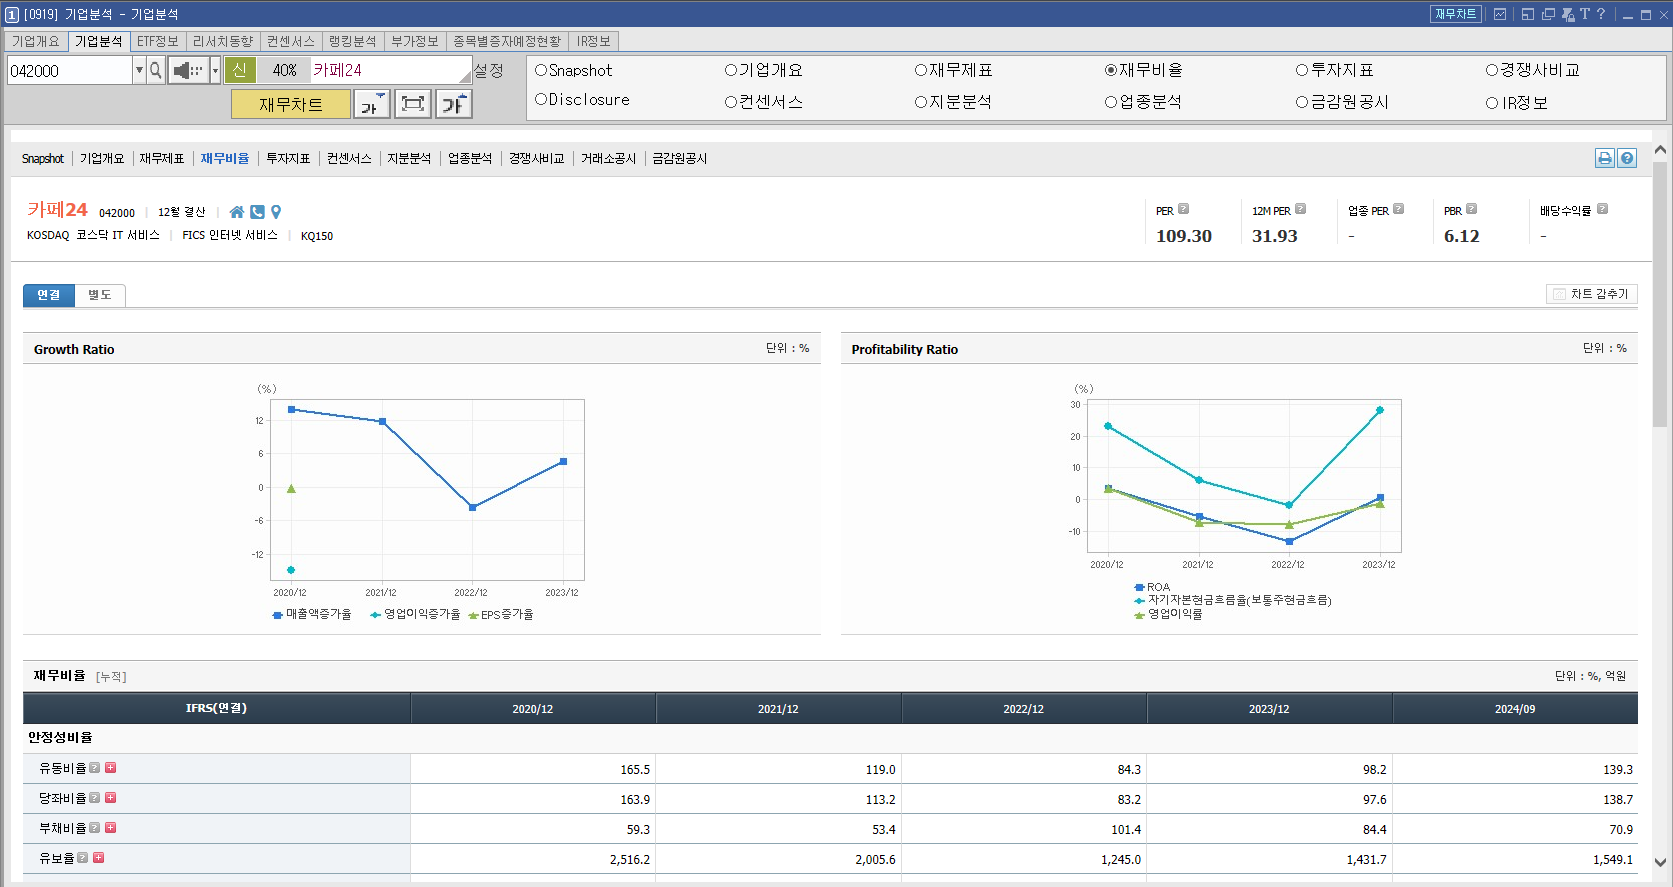The width and height of the screenshot is (1673, 887).
Task: Click the 업종 PER help question icon
Action: pyautogui.click(x=1398, y=209)
